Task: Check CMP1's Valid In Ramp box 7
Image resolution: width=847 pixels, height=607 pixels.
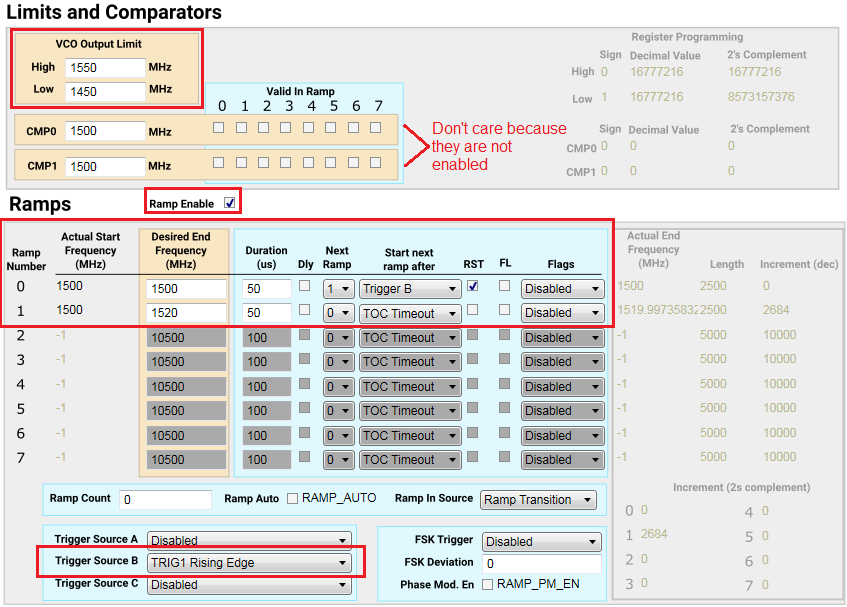Action: click(x=376, y=161)
